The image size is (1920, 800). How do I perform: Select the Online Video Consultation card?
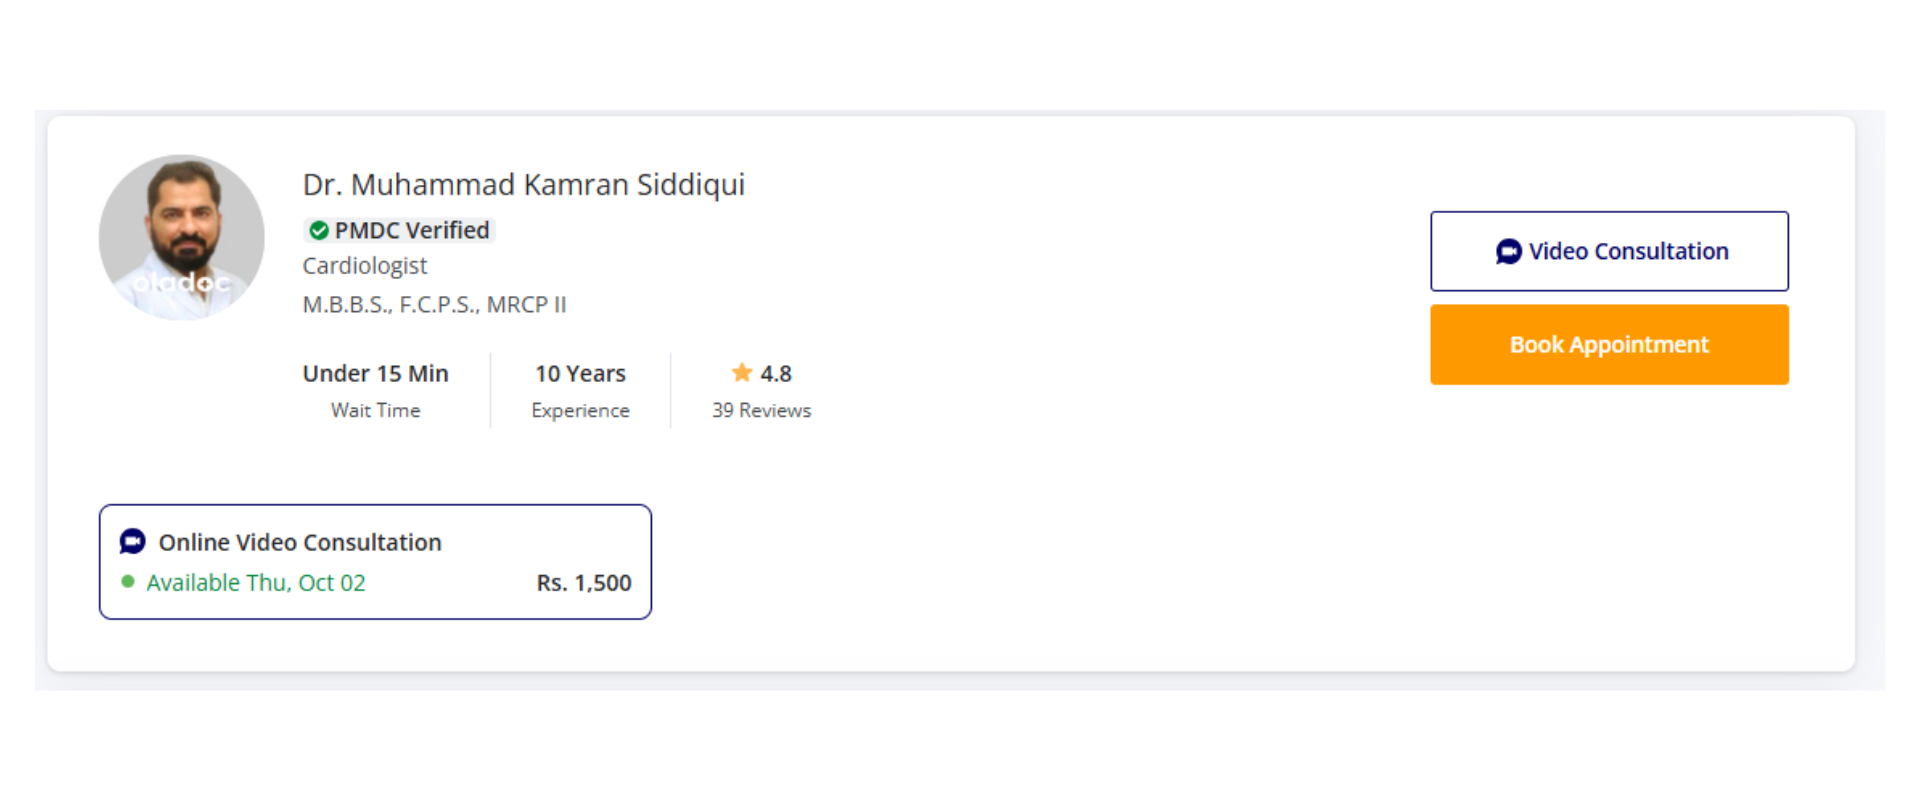tap(375, 561)
